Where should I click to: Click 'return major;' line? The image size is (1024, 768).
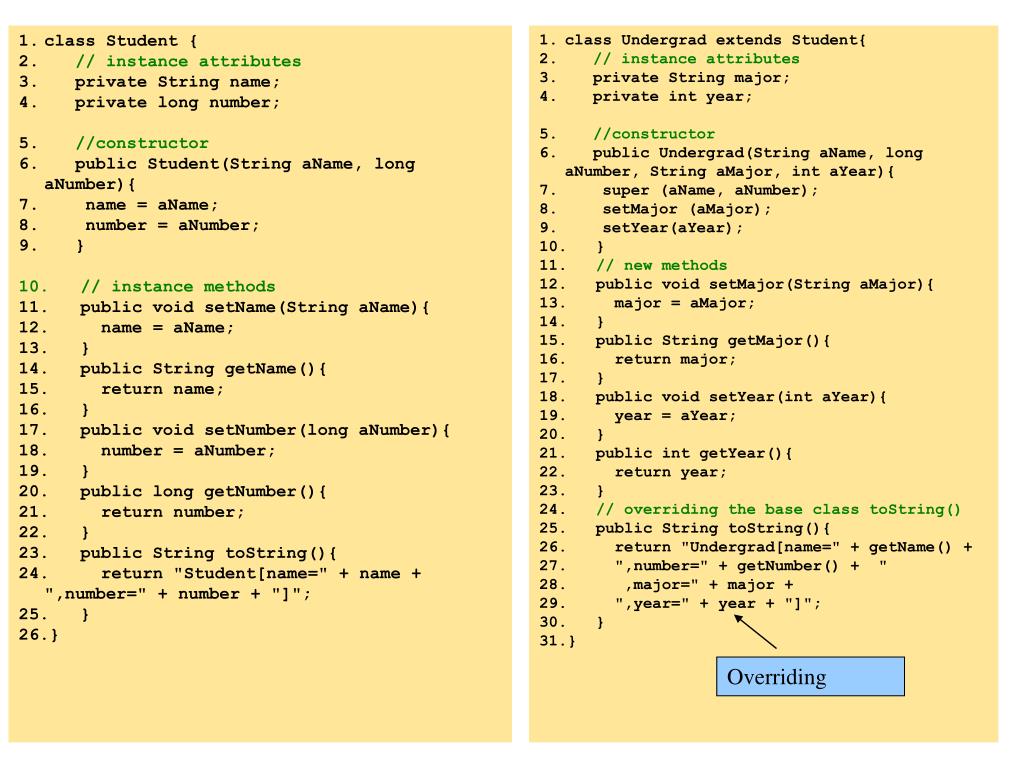675,360
